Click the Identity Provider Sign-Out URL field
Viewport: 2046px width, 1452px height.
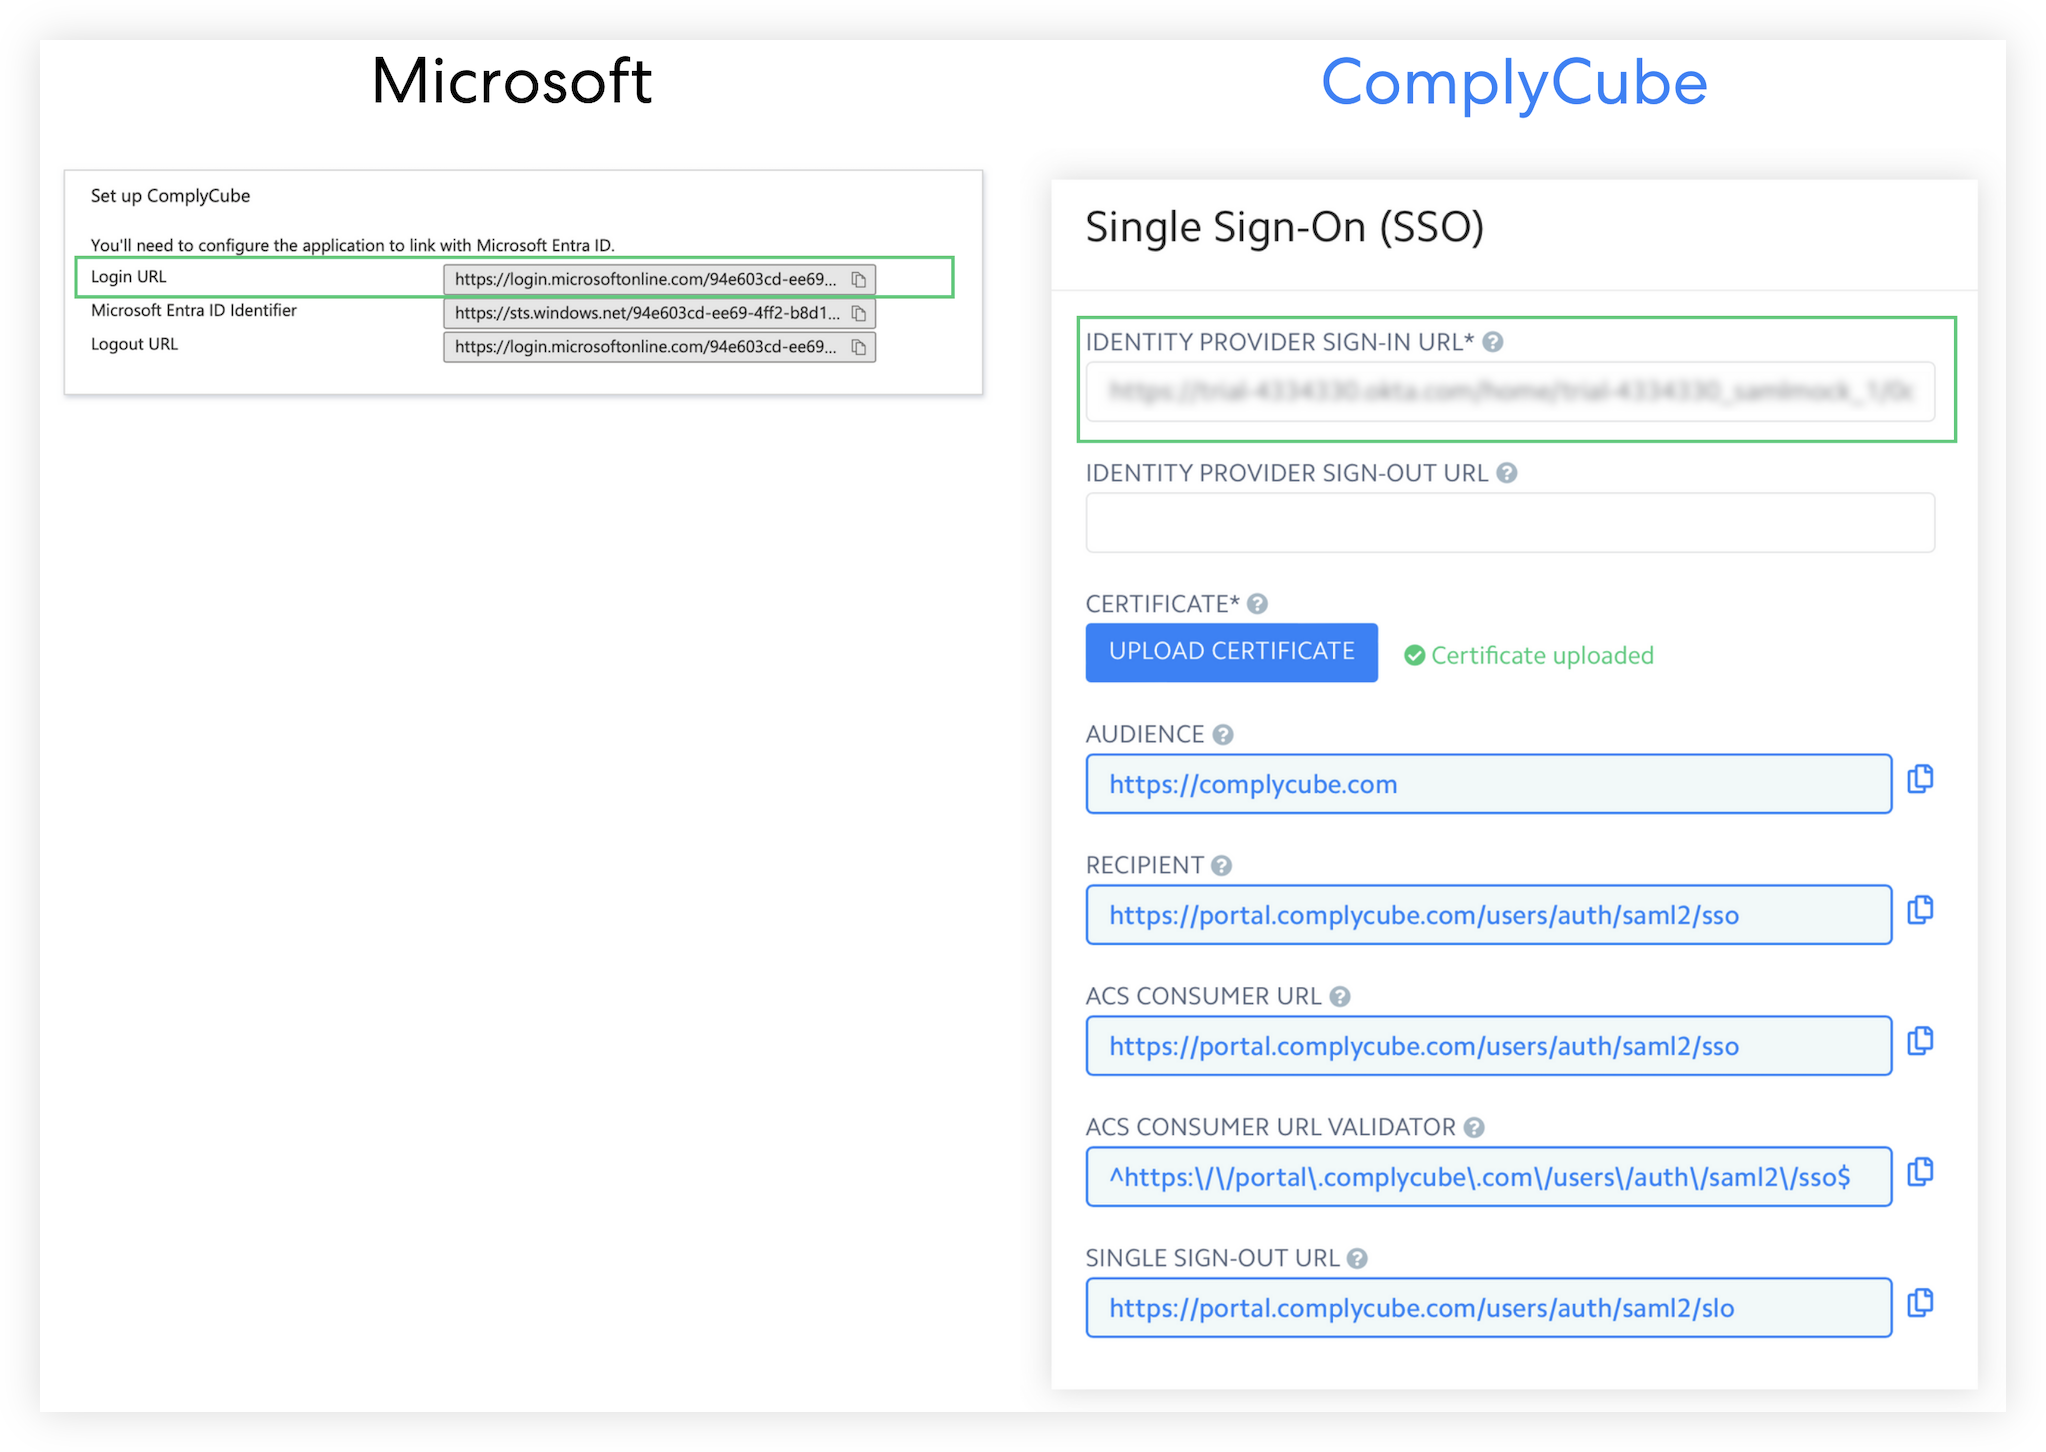click(x=1510, y=522)
